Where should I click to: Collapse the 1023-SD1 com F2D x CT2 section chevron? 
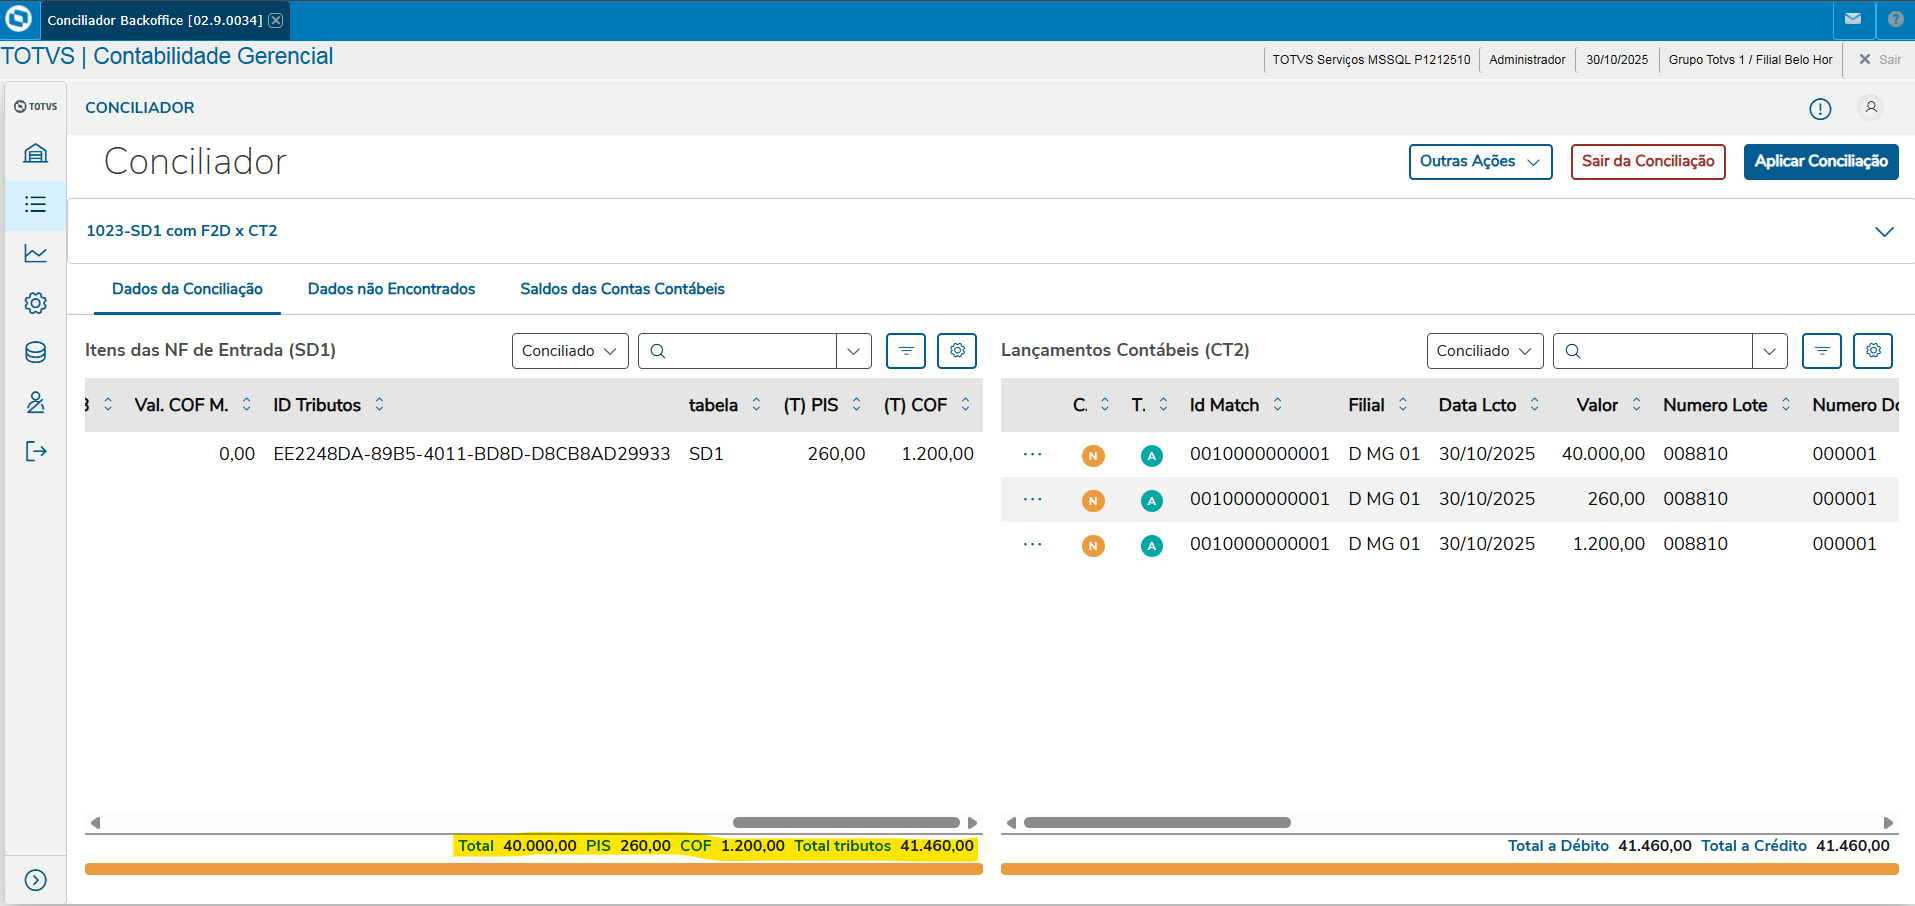(1884, 232)
